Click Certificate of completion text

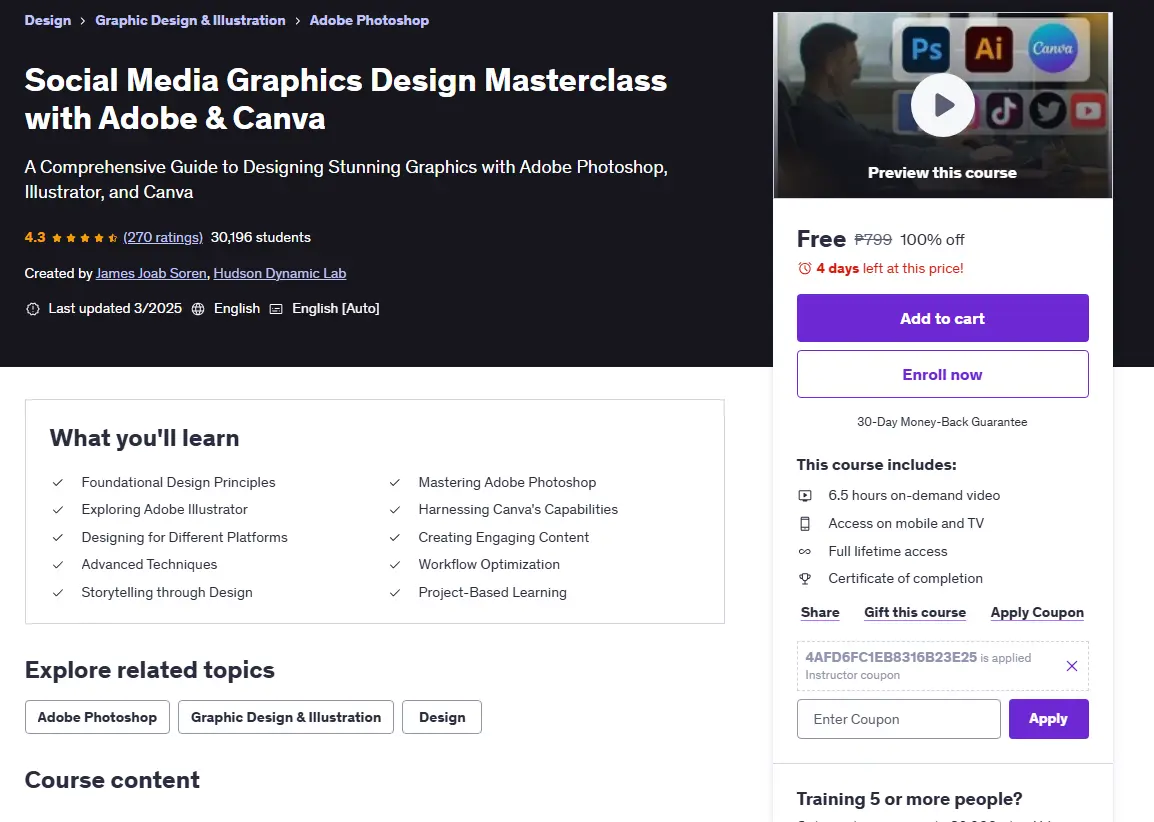(x=905, y=579)
